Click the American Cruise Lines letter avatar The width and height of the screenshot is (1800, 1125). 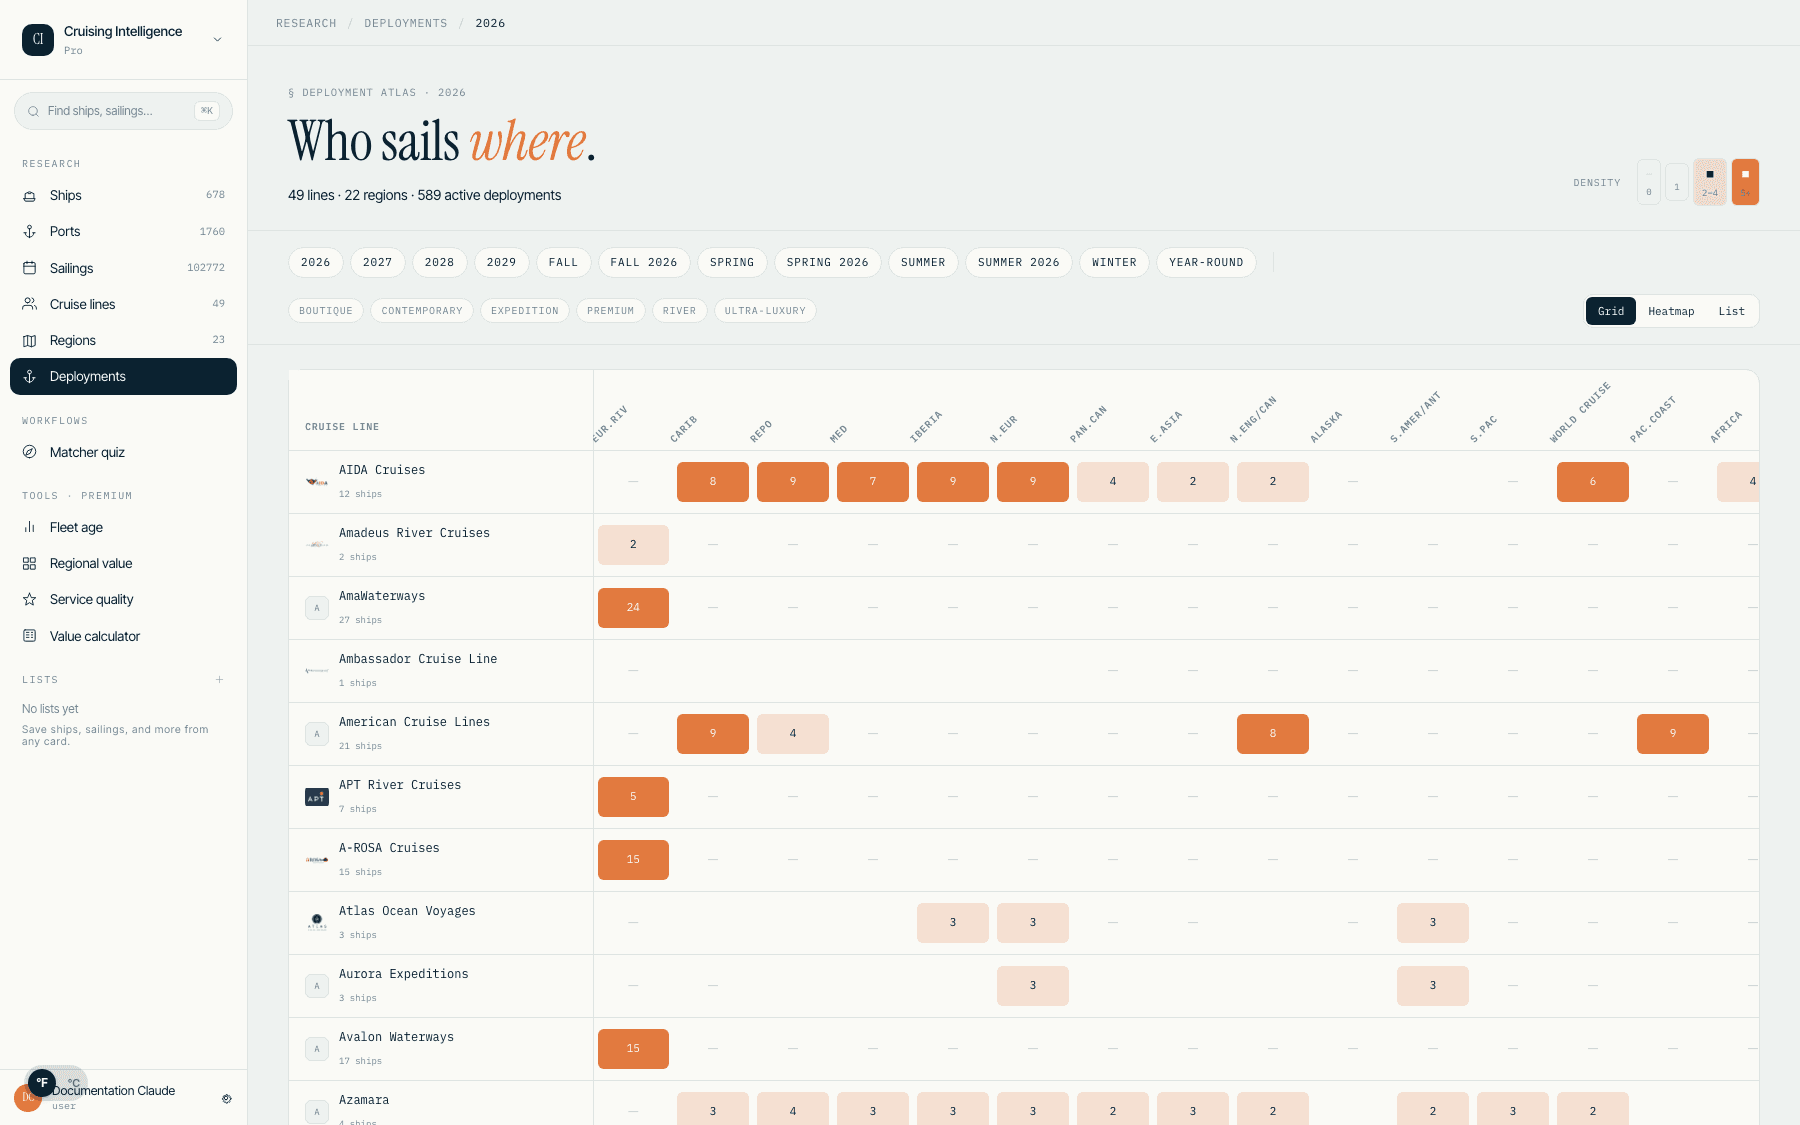tap(317, 734)
